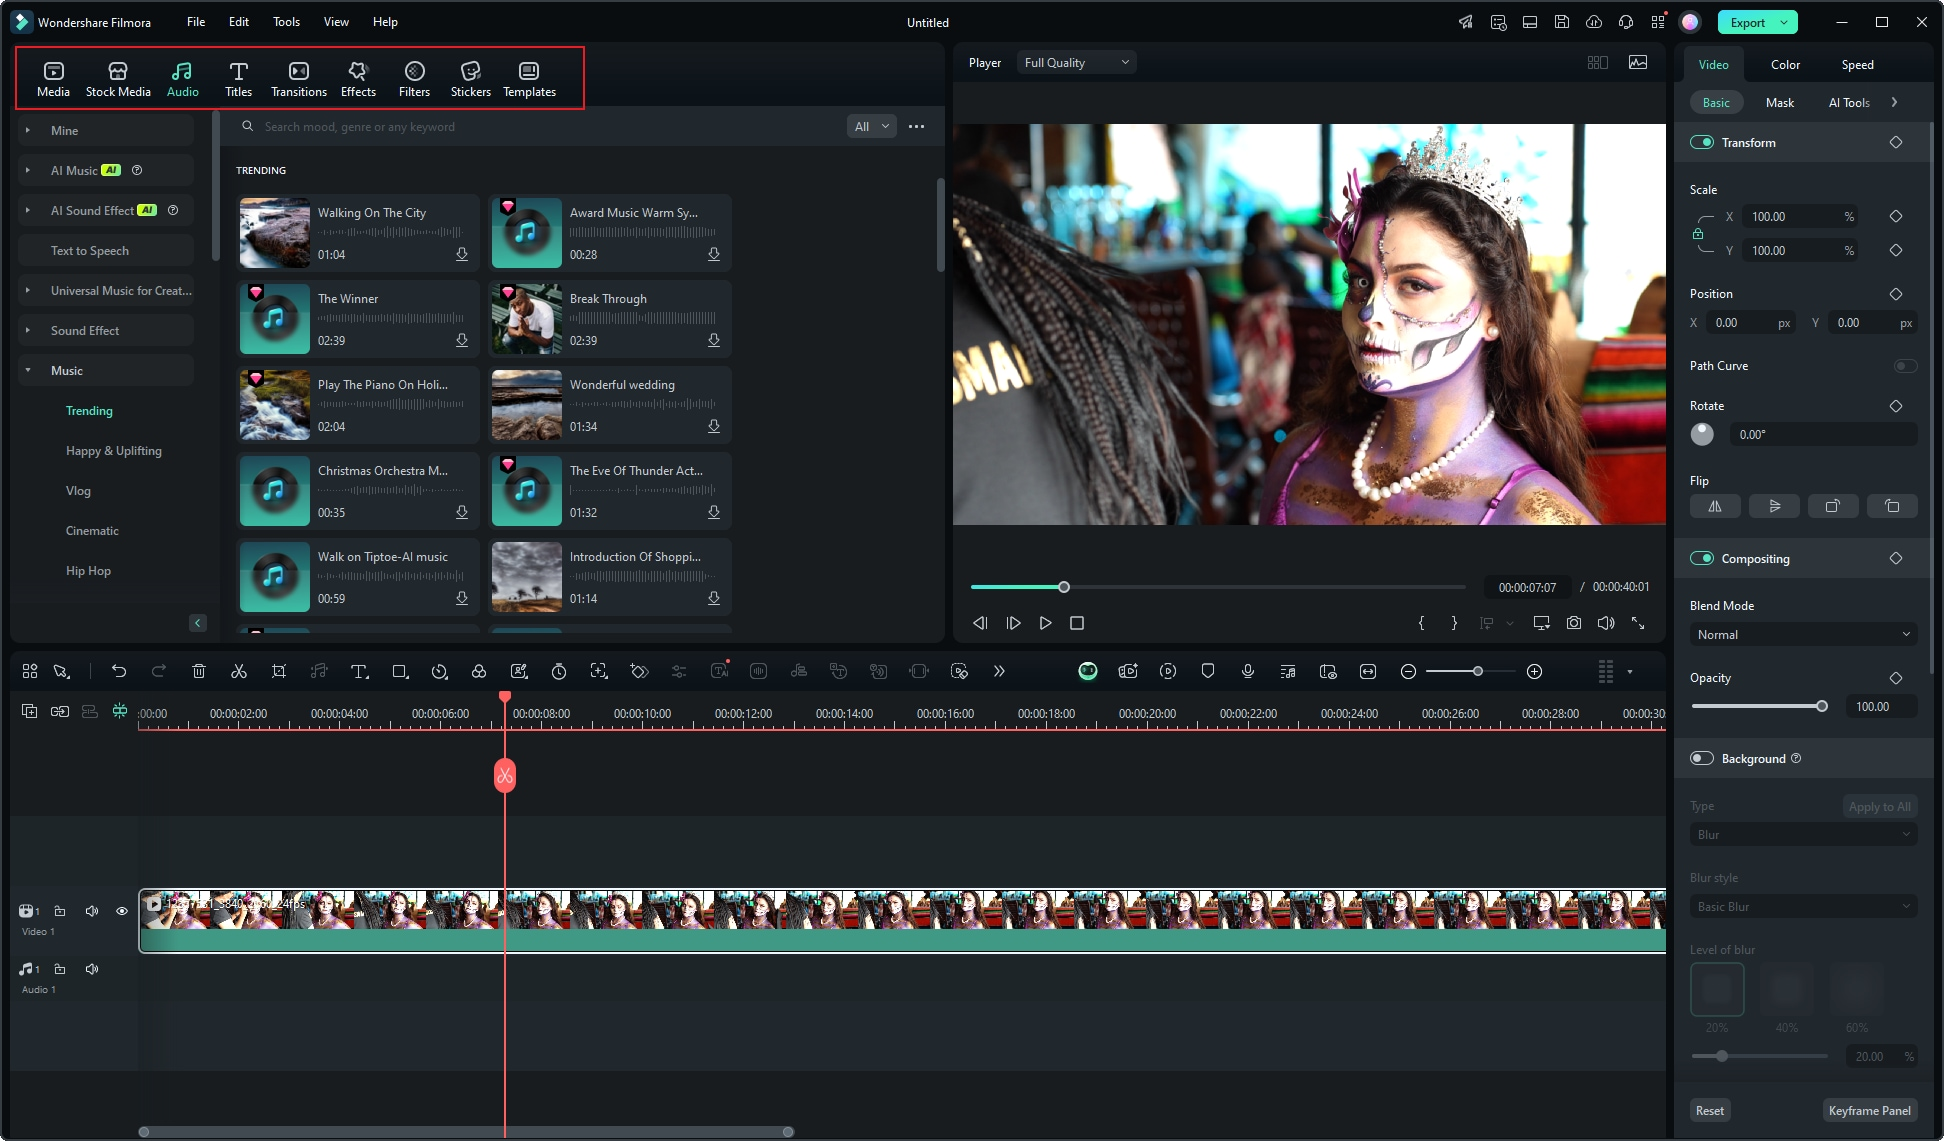The width and height of the screenshot is (1944, 1141).
Task: Open the Blend Mode Normal dropdown
Action: point(1803,634)
